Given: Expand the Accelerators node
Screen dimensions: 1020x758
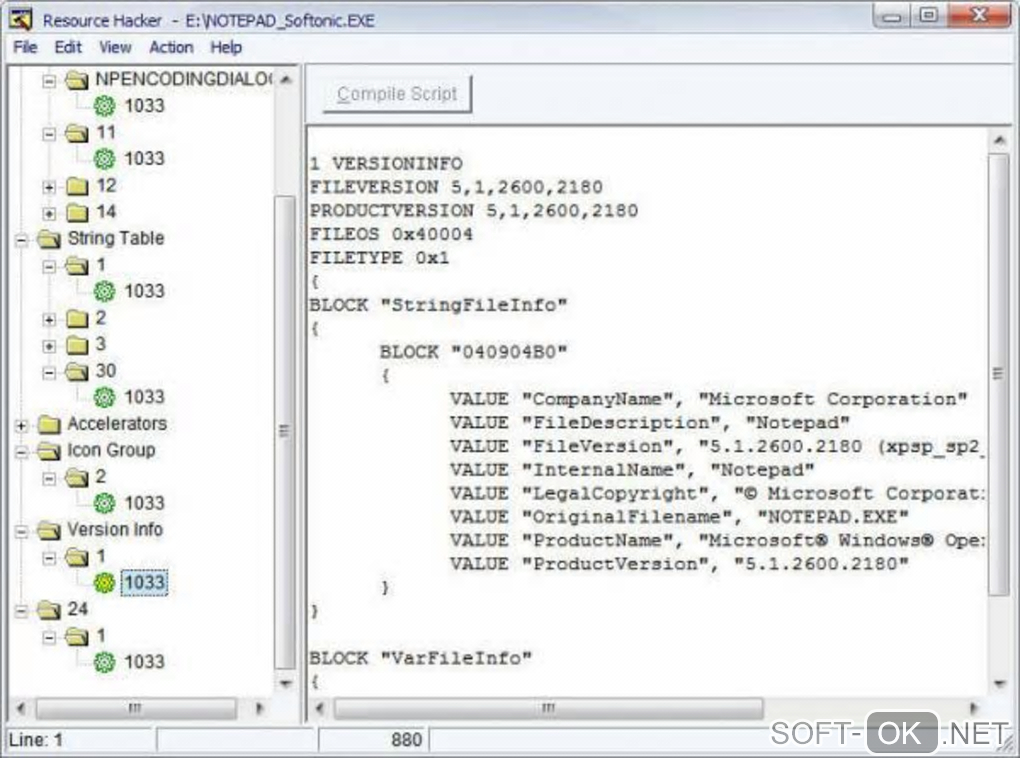Looking at the screenshot, I should [x=21, y=426].
